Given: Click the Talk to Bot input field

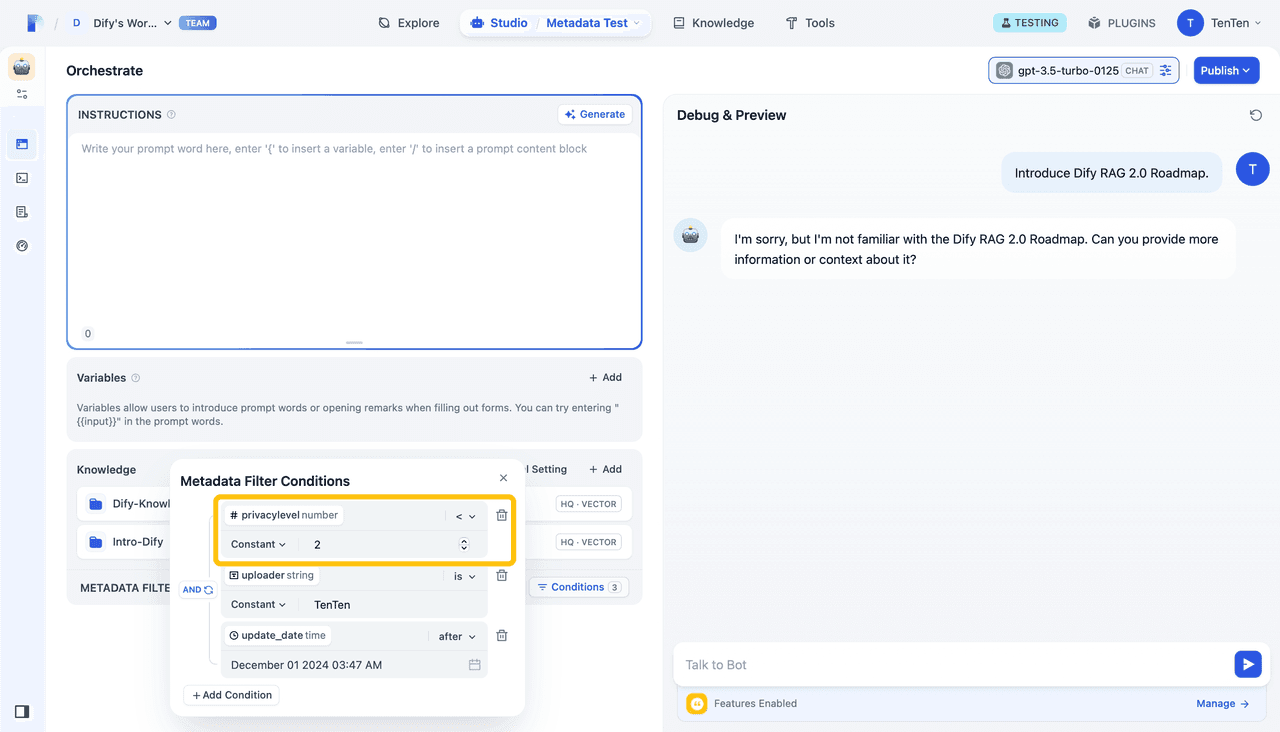Looking at the screenshot, I should coord(950,665).
